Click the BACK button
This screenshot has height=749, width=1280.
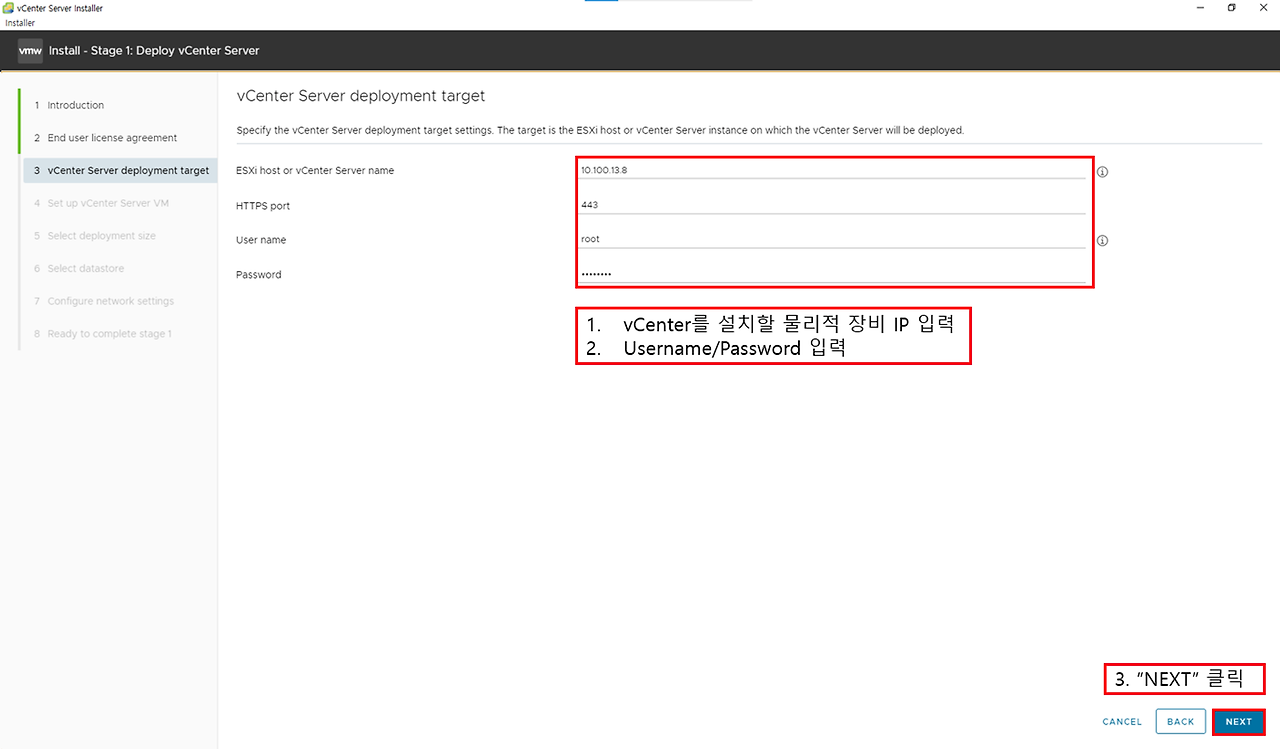[1180, 722]
